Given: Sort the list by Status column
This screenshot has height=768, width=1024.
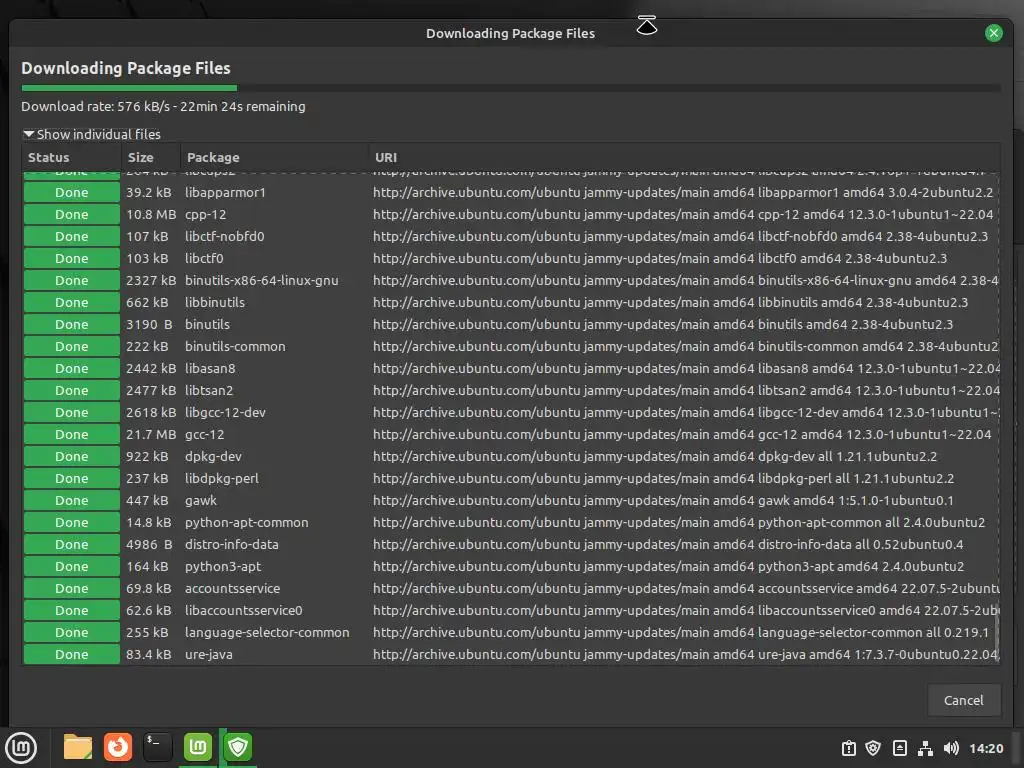Looking at the screenshot, I should (x=72, y=157).
